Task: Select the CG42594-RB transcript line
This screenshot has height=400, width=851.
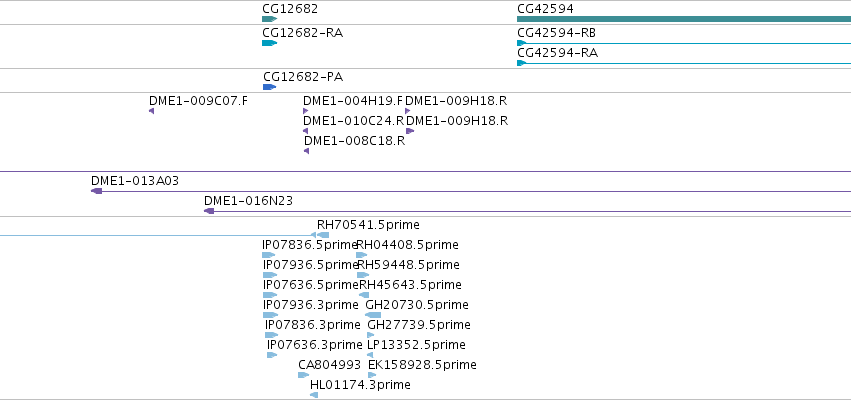Action: coord(684,43)
